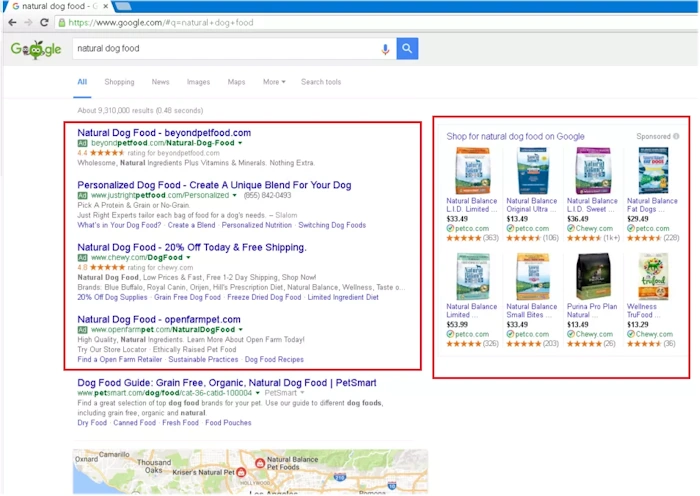Click the green padlock security icon
Viewport: 700px width, 496px height.
tap(62, 22)
